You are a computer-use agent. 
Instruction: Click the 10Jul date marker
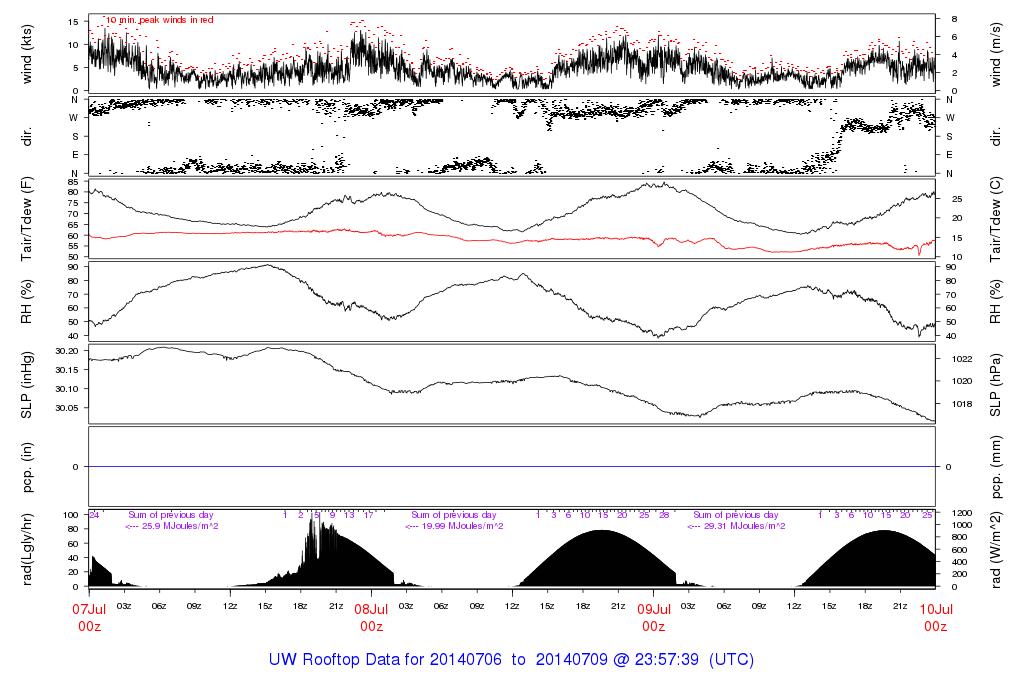[x=935, y=607]
